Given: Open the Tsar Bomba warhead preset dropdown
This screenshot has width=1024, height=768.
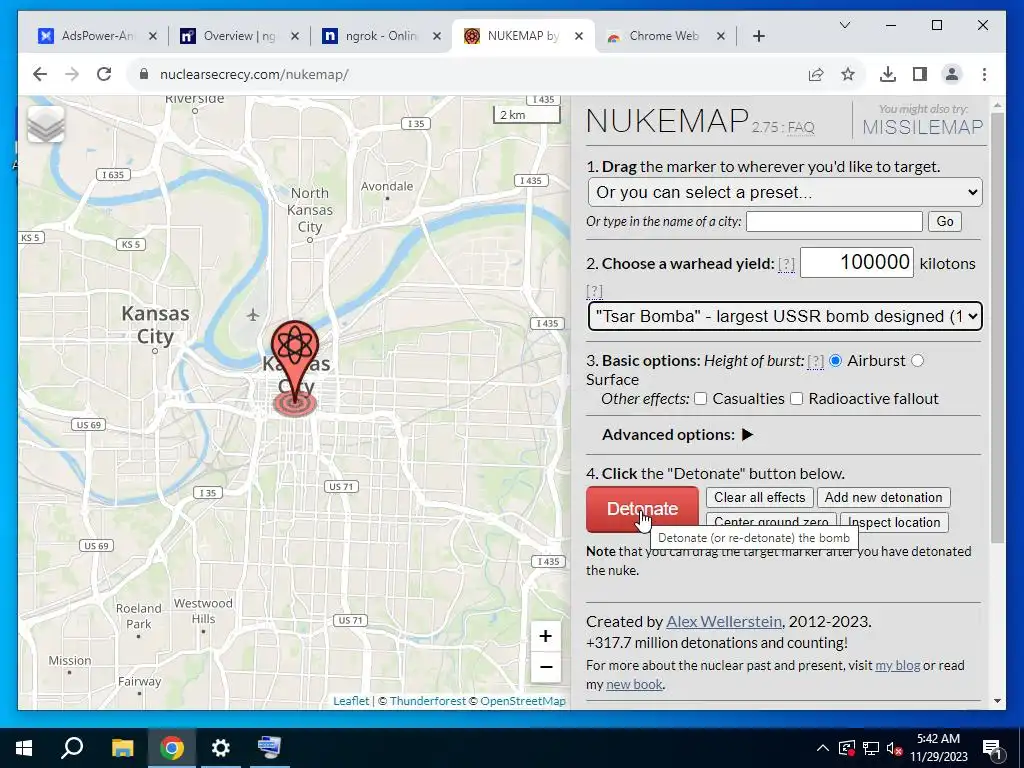Looking at the screenshot, I should pos(785,316).
